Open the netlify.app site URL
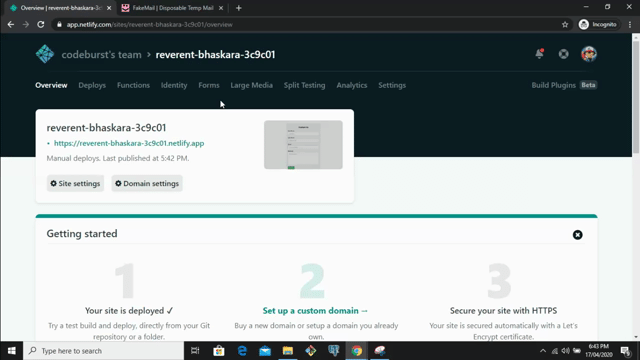Image resolution: width=640 pixels, height=360 pixels. tap(129, 143)
